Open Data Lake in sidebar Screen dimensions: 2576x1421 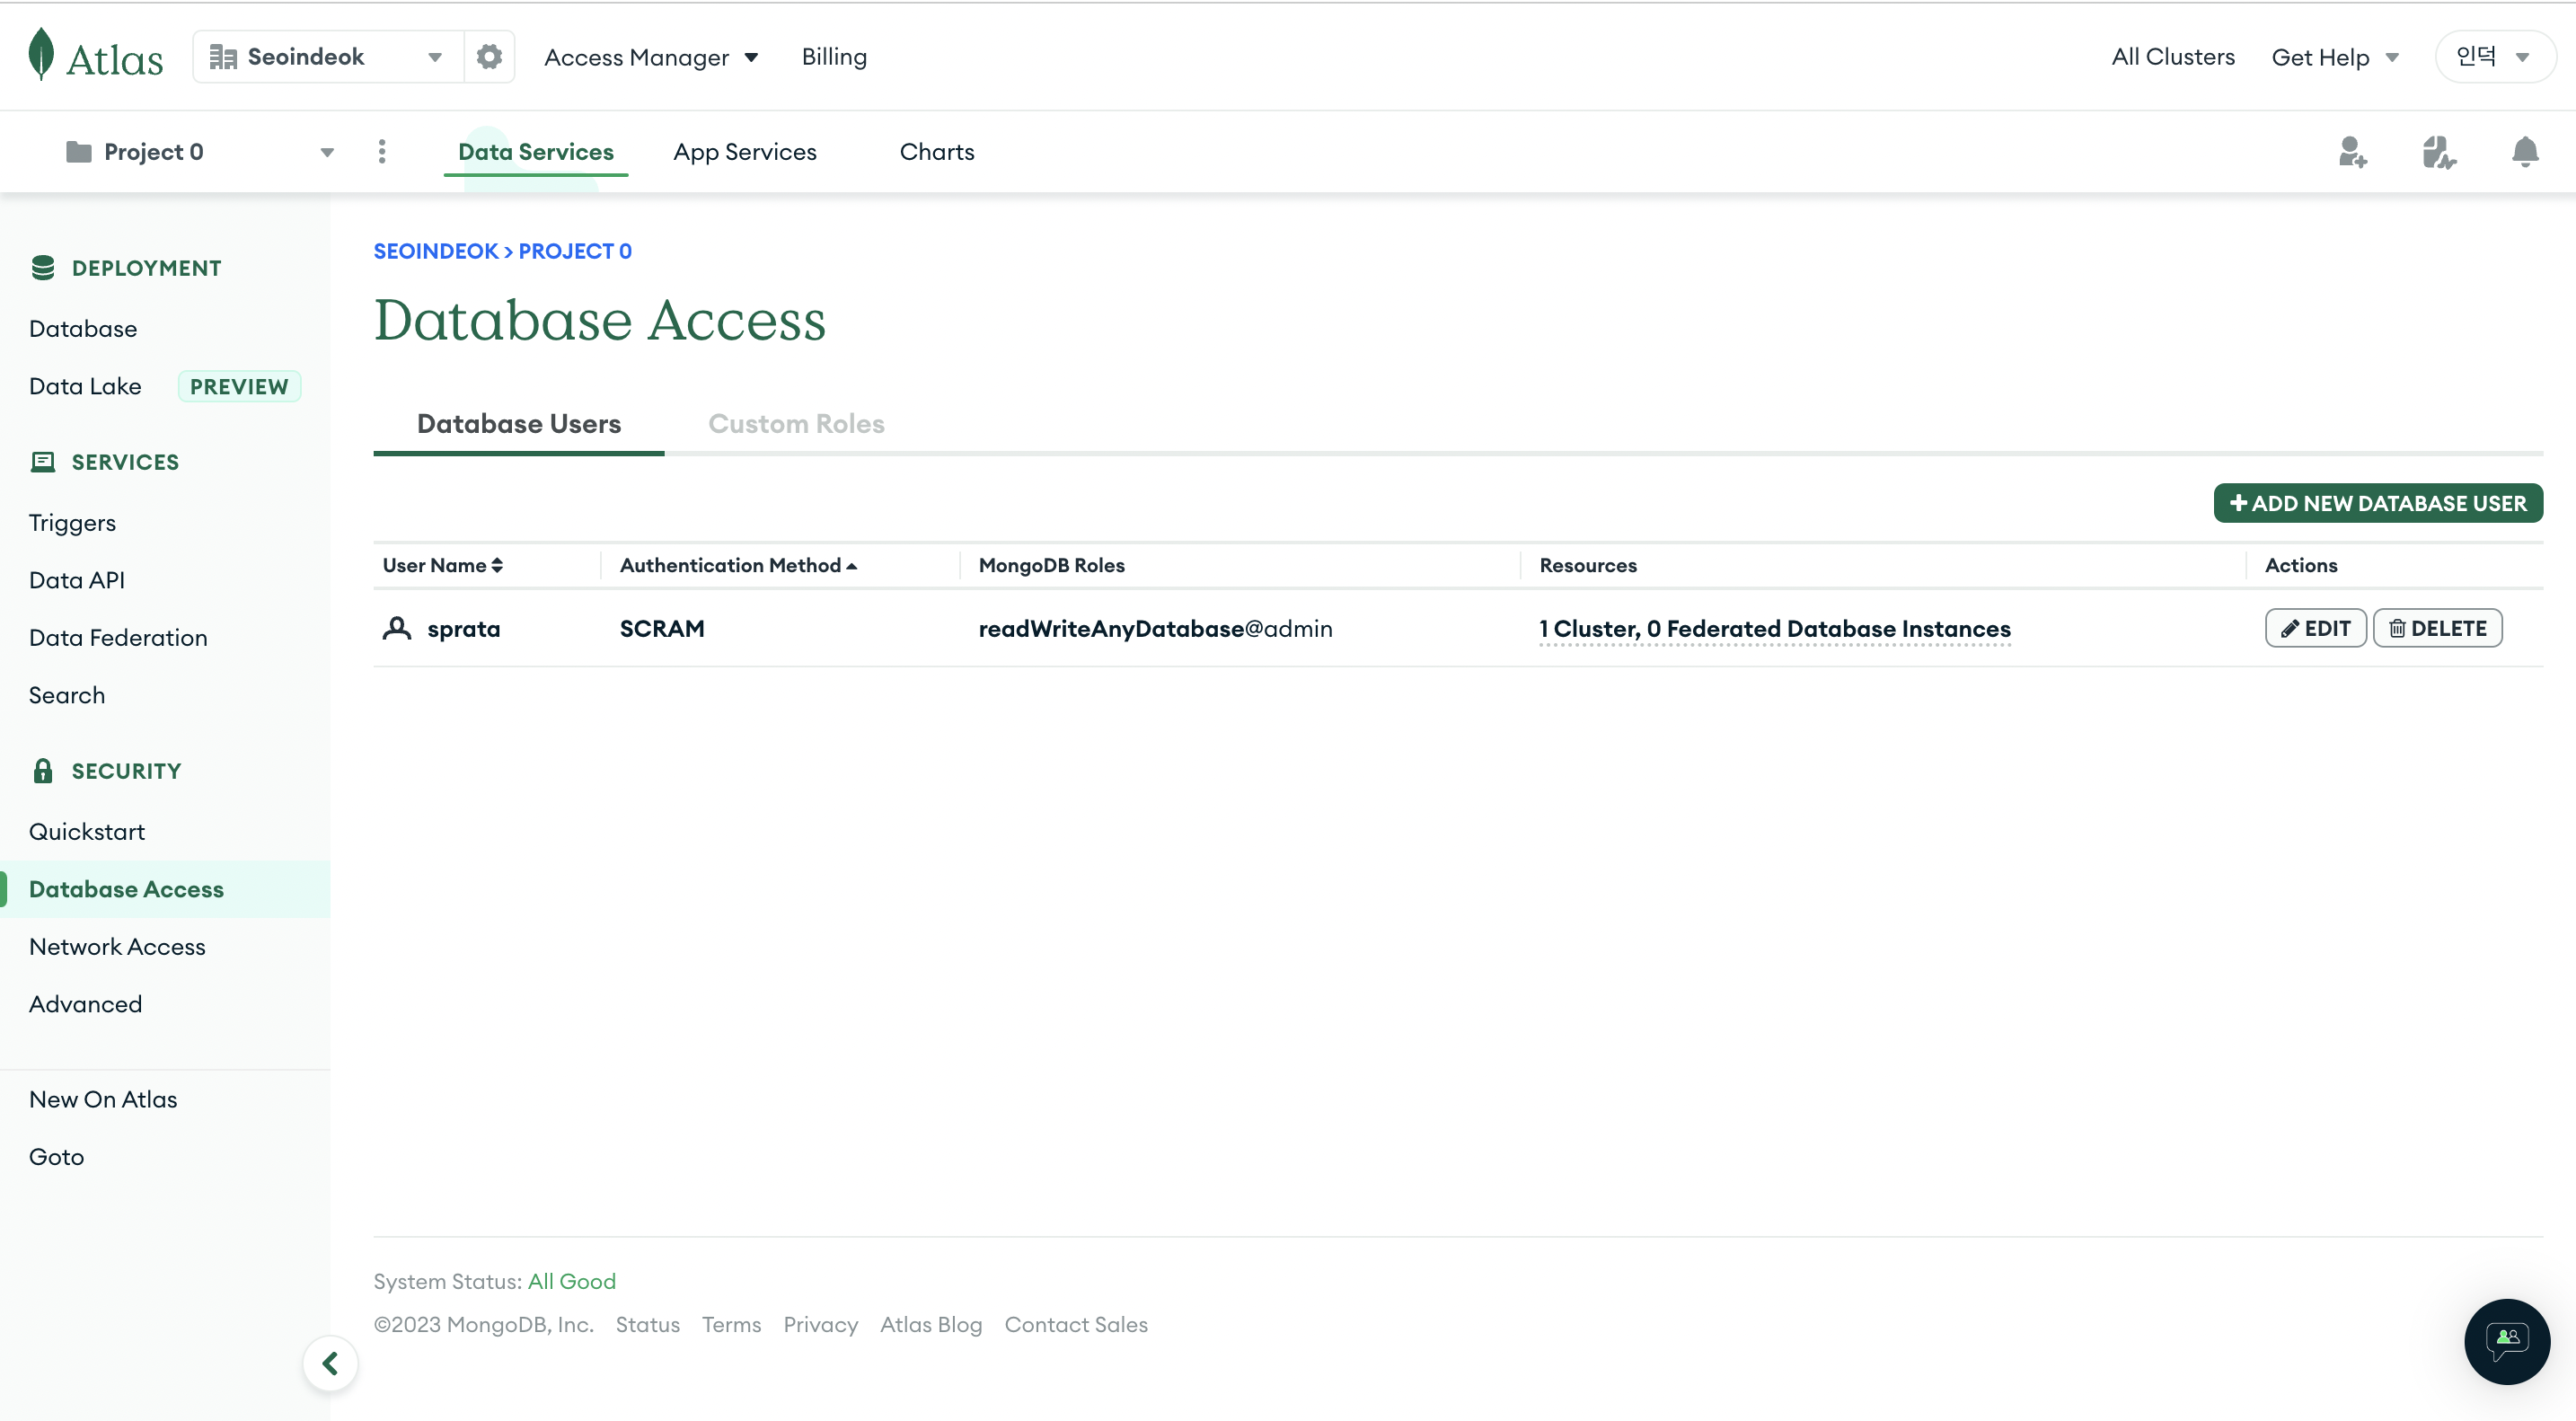[x=85, y=386]
